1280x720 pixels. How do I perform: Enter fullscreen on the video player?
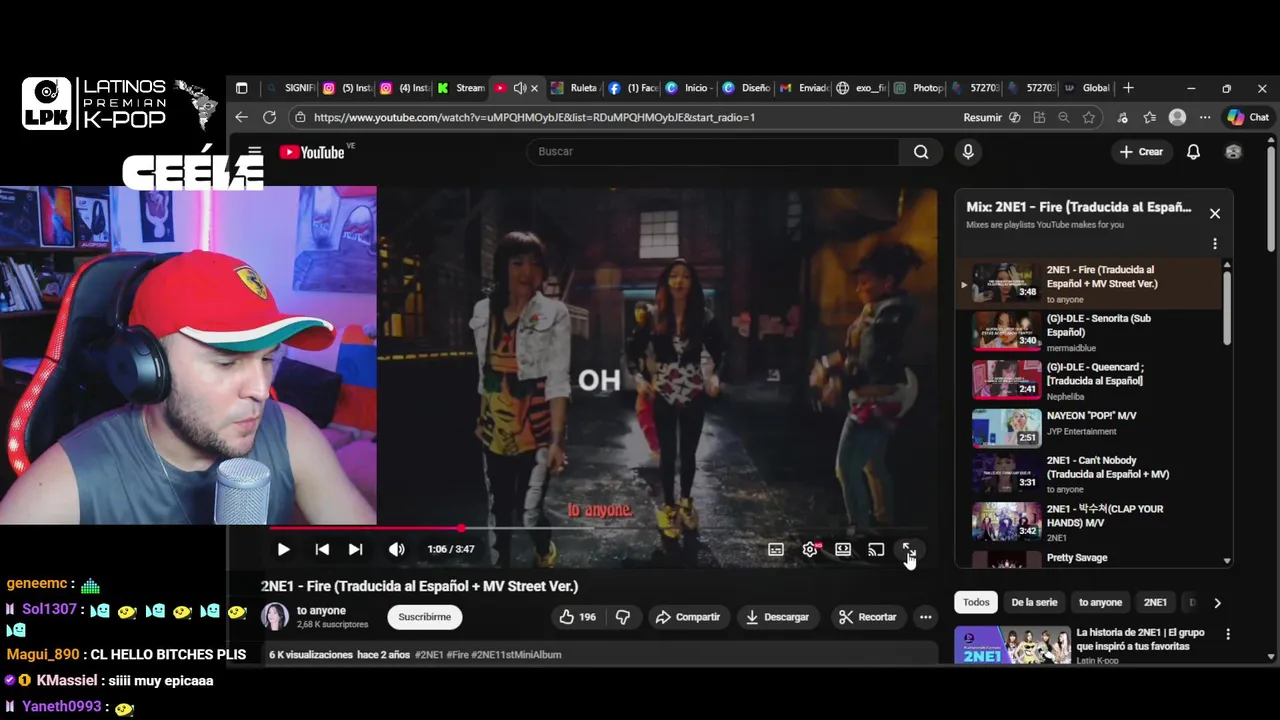[909, 549]
